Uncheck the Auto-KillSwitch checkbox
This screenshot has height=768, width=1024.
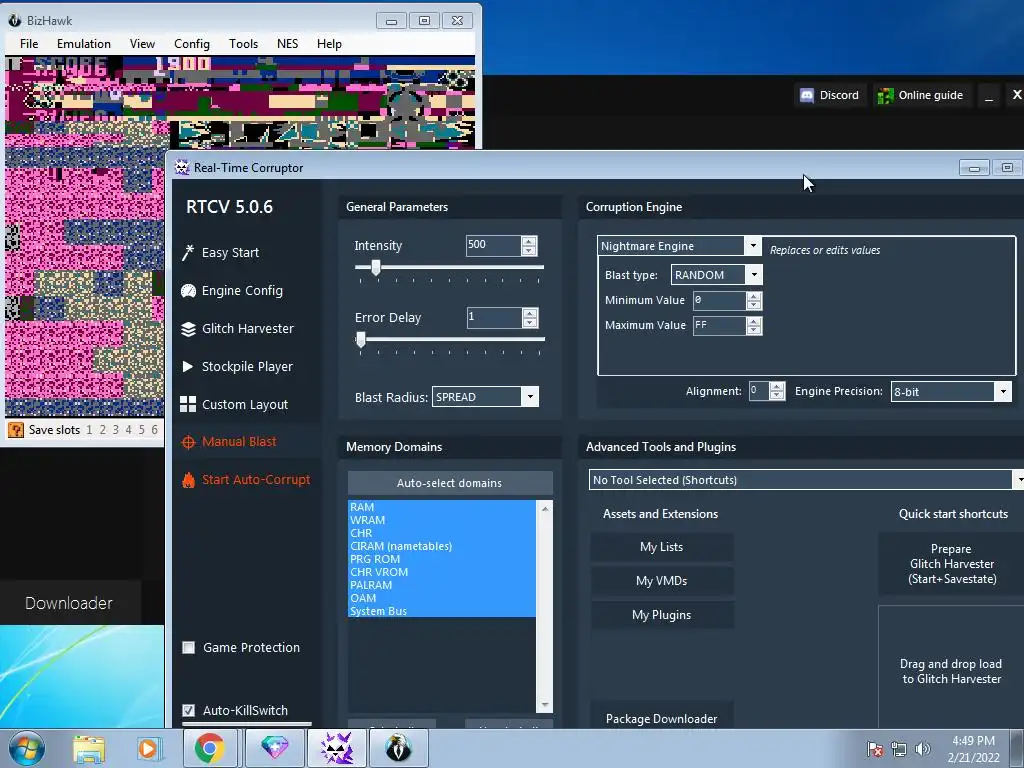pos(189,711)
